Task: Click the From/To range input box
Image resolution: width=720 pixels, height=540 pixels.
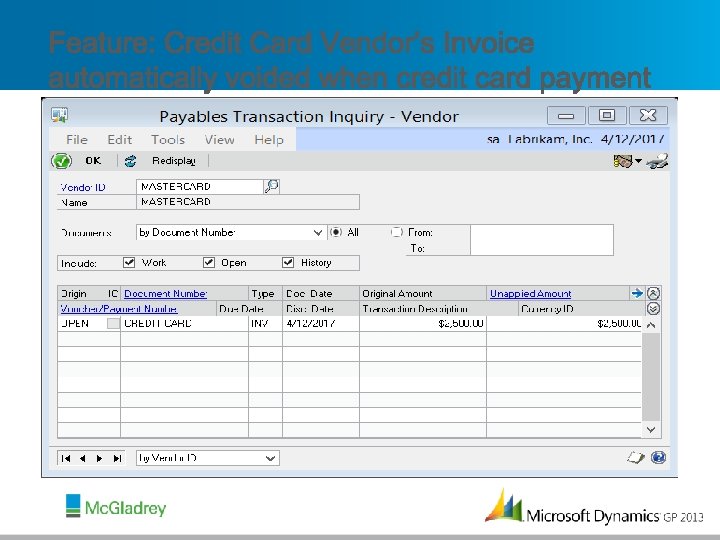Action: (x=542, y=240)
